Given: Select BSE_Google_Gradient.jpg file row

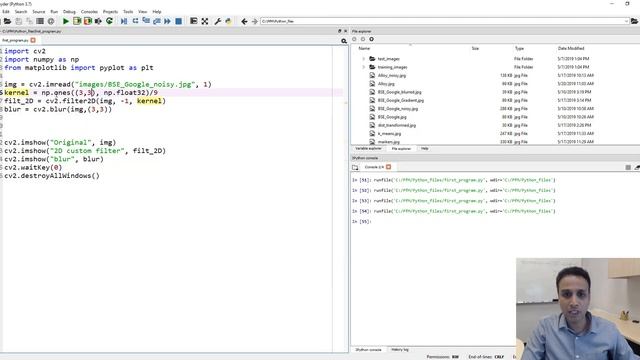Looking at the screenshot, I should click(x=401, y=100).
